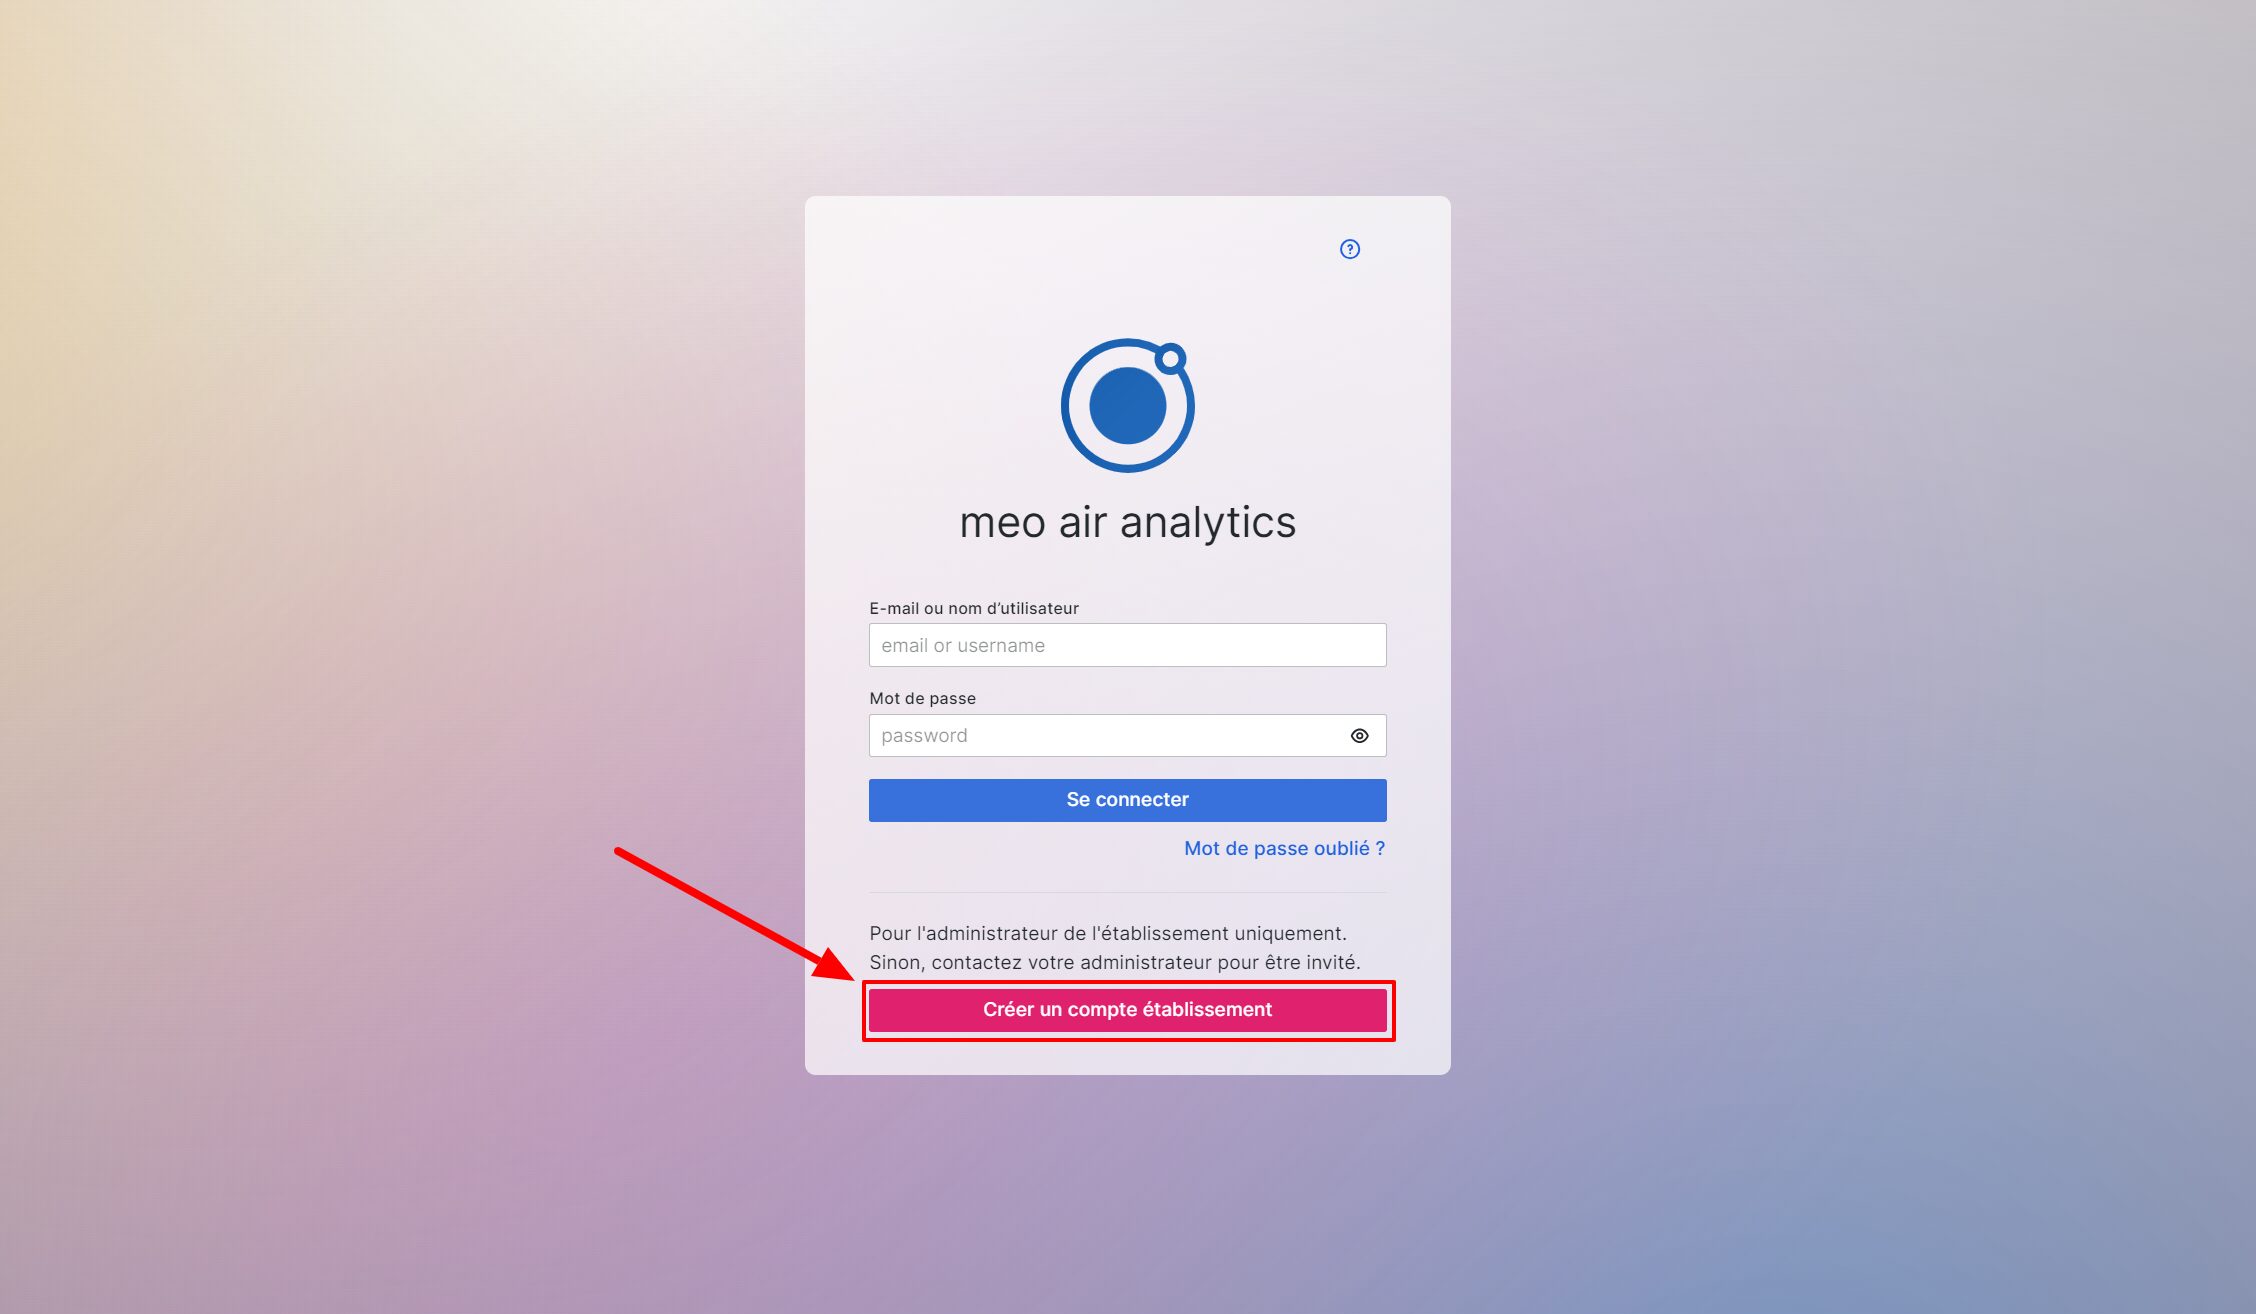The width and height of the screenshot is (2256, 1314).
Task: Click the question mark help icon
Action: (x=1349, y=249)
